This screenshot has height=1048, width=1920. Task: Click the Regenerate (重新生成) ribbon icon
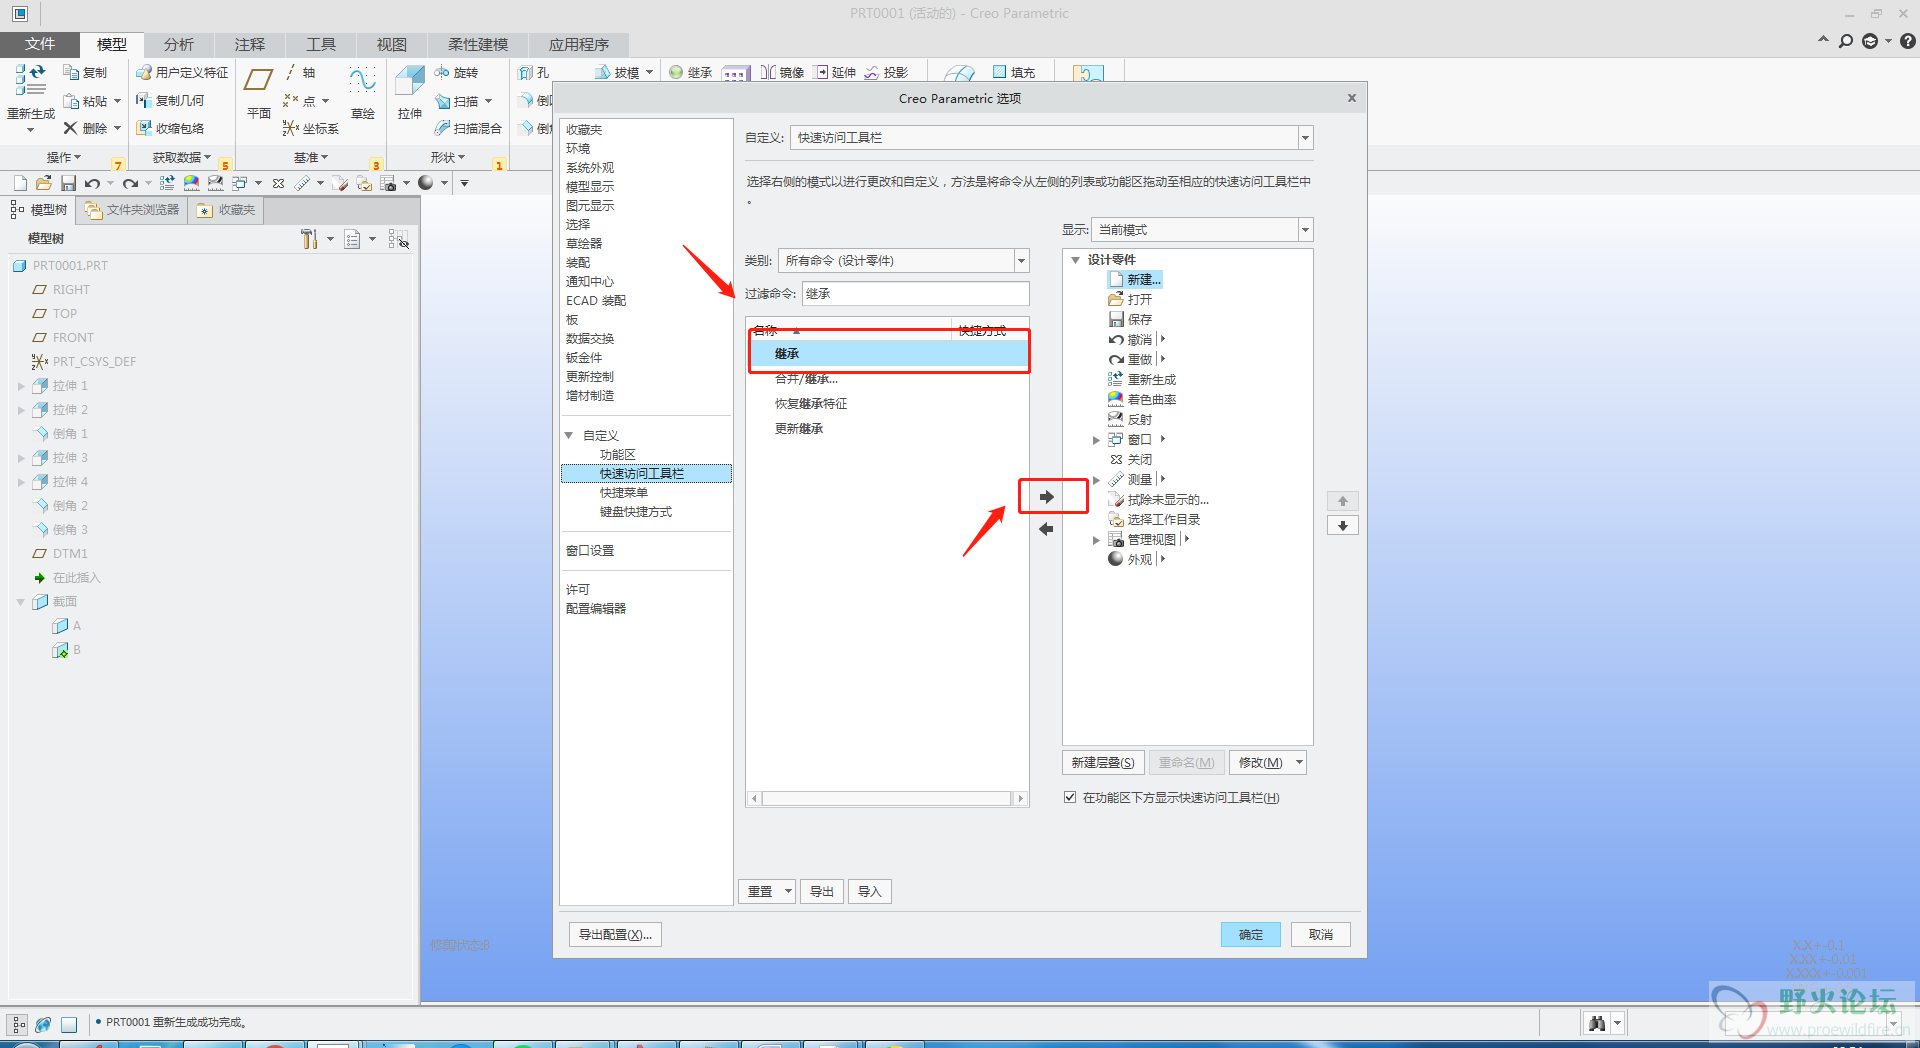coord(30,80)
